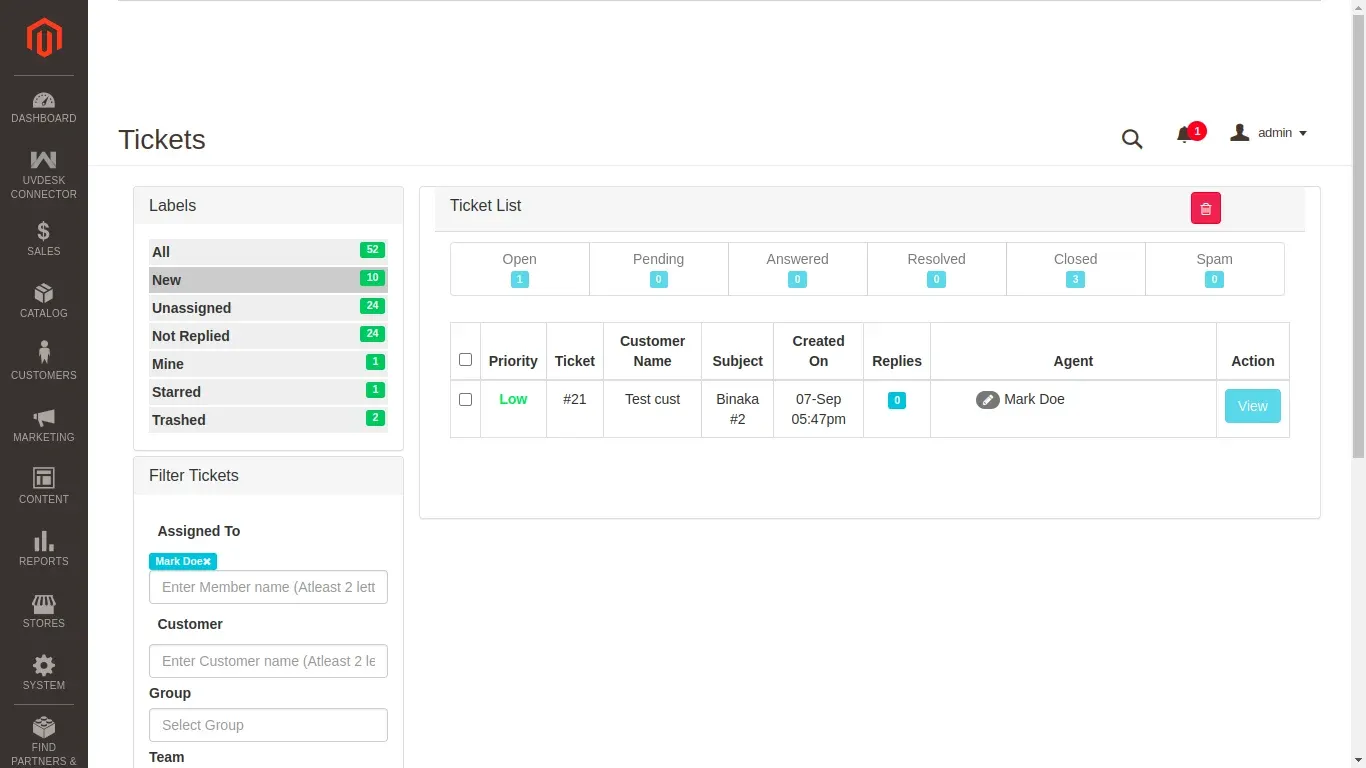Open the UVdesk Connector sidebar menu

[44, 174]
